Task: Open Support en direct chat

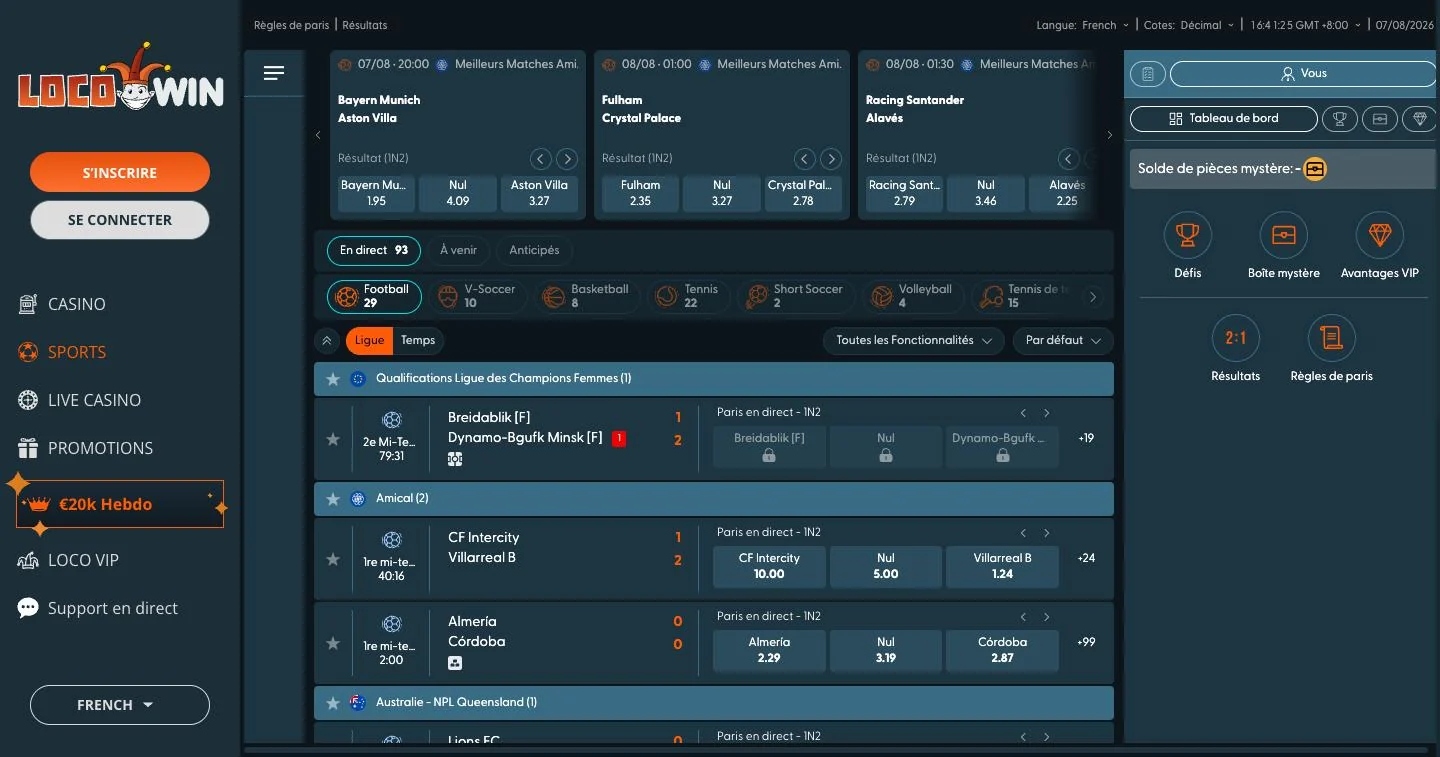Action: pyautogui.click(x=98, y=608)
